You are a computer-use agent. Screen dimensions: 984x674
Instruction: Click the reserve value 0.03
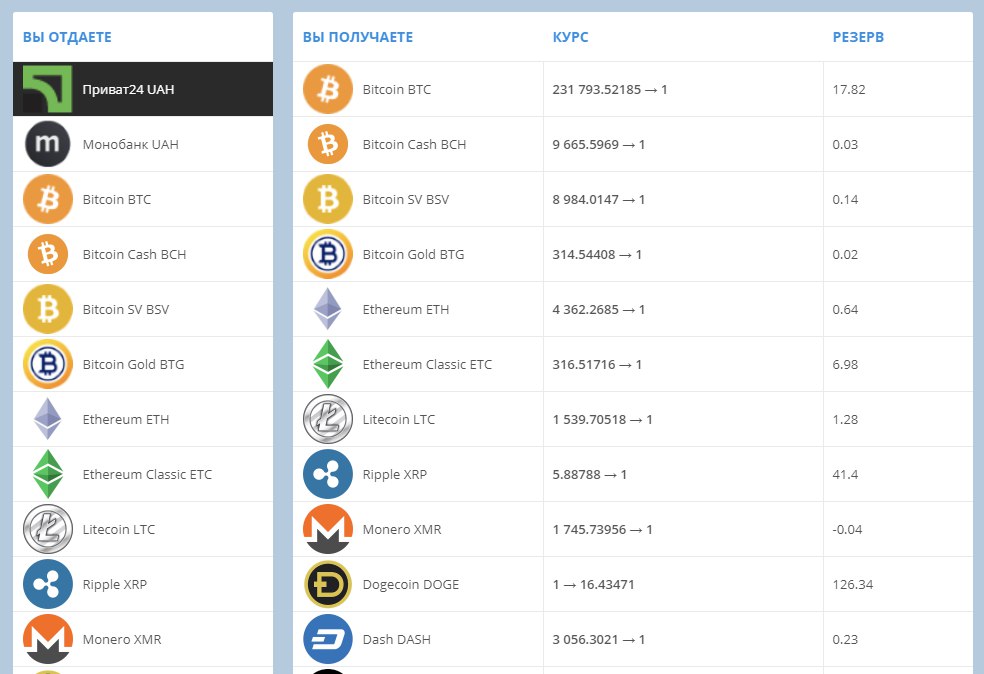point(845,144)
